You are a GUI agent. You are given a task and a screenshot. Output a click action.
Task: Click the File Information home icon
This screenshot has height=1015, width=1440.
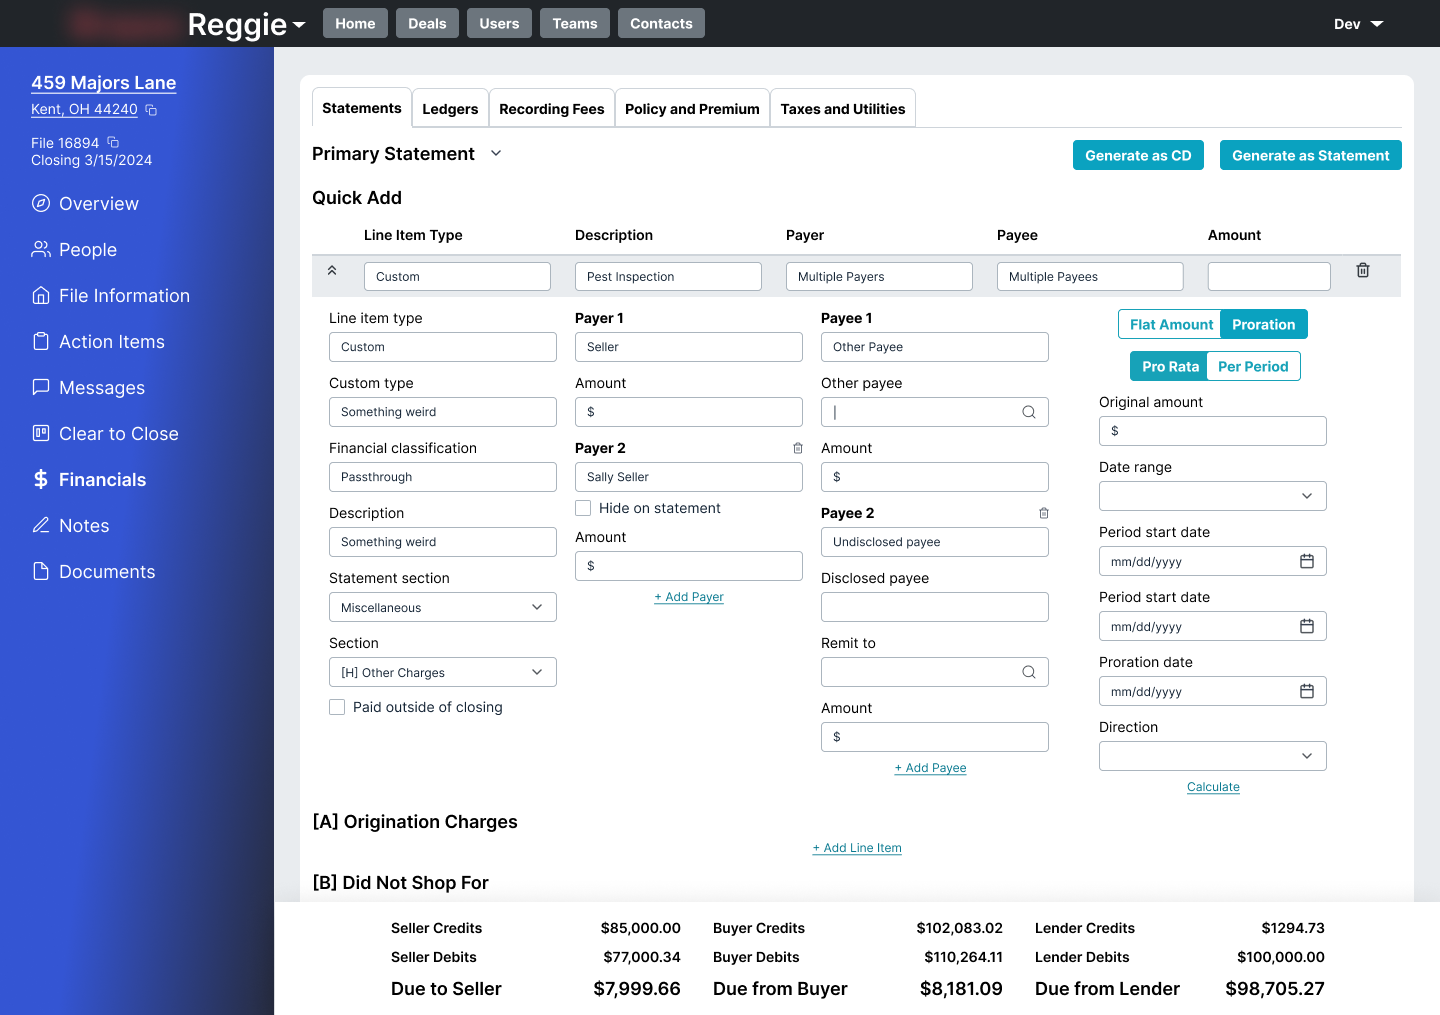(41, 295)
